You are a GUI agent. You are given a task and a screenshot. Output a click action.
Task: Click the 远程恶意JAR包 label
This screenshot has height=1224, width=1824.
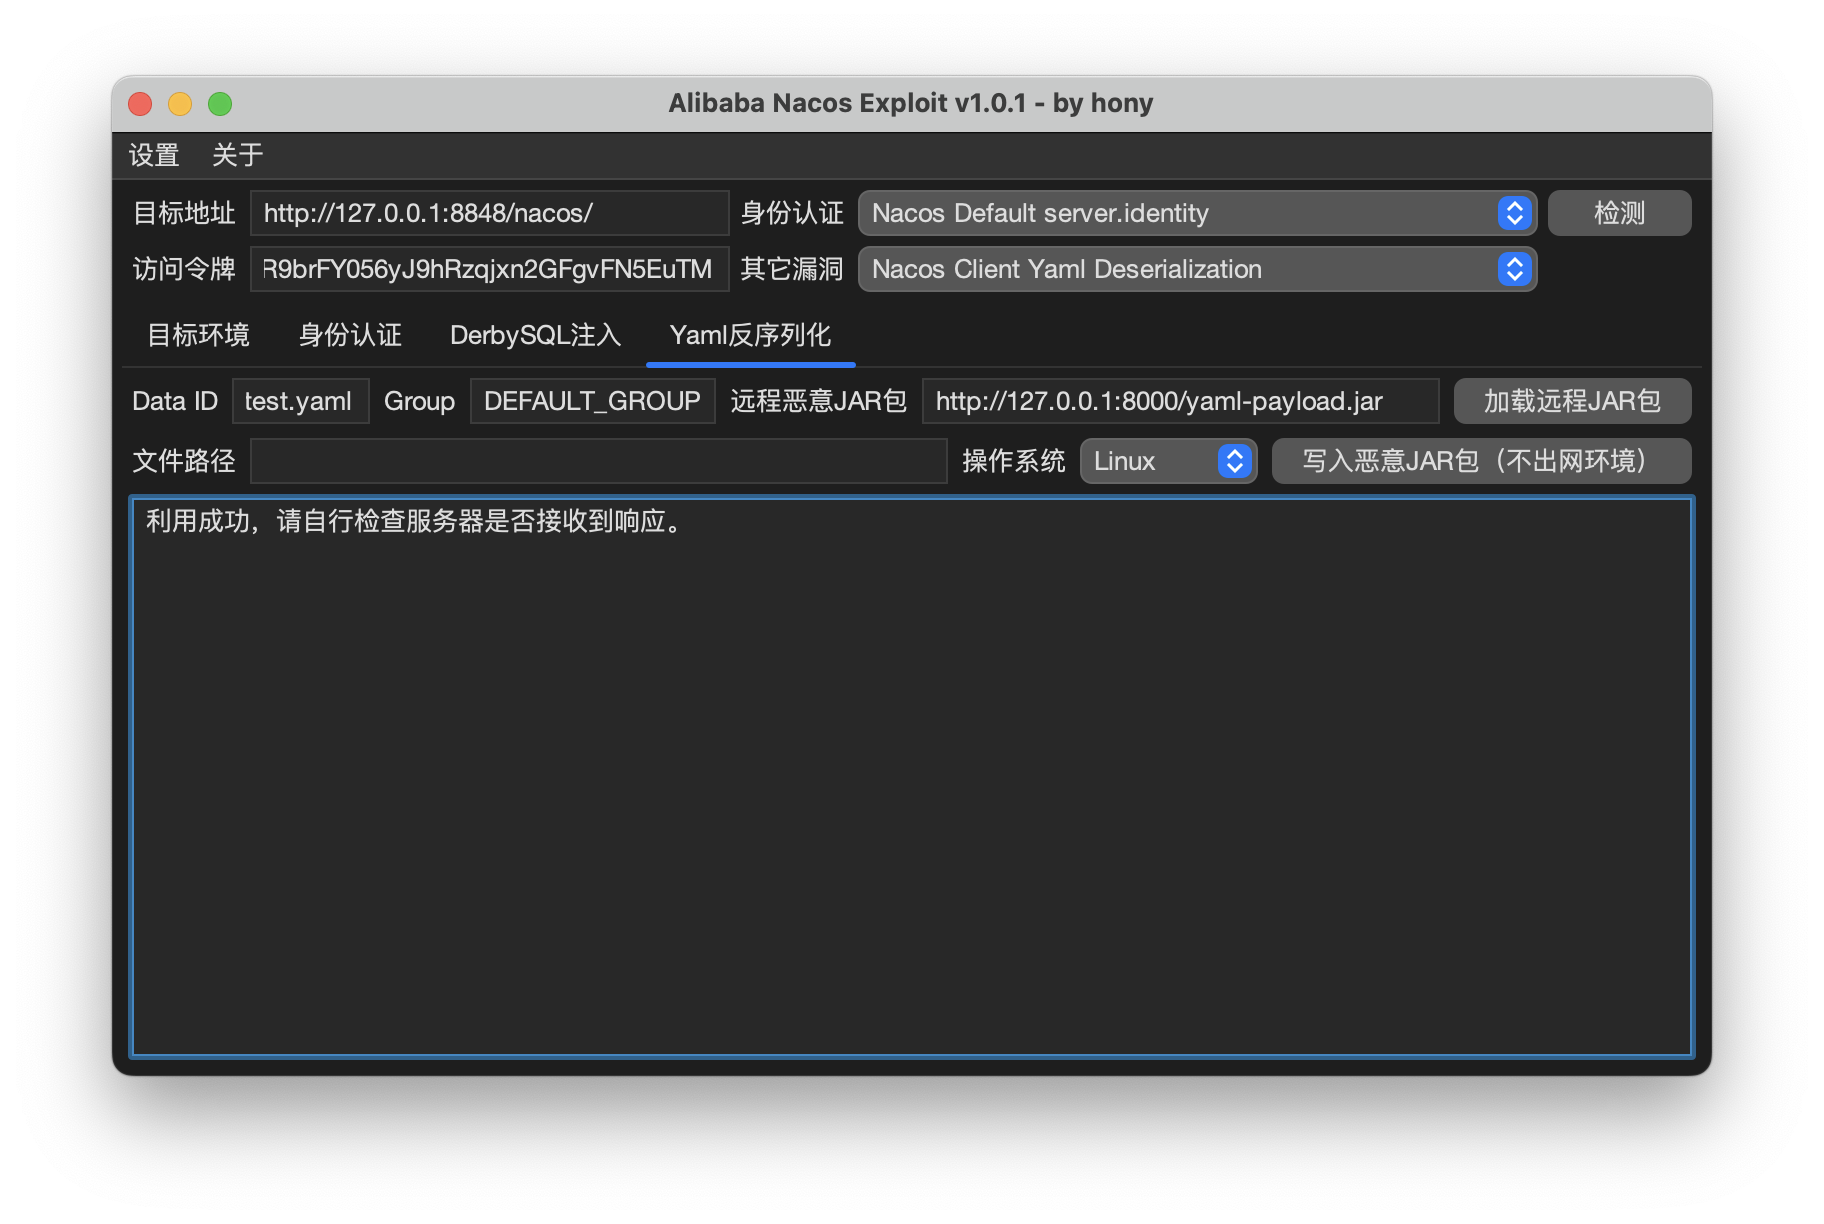pyautogui.click(x=818, y=401)
